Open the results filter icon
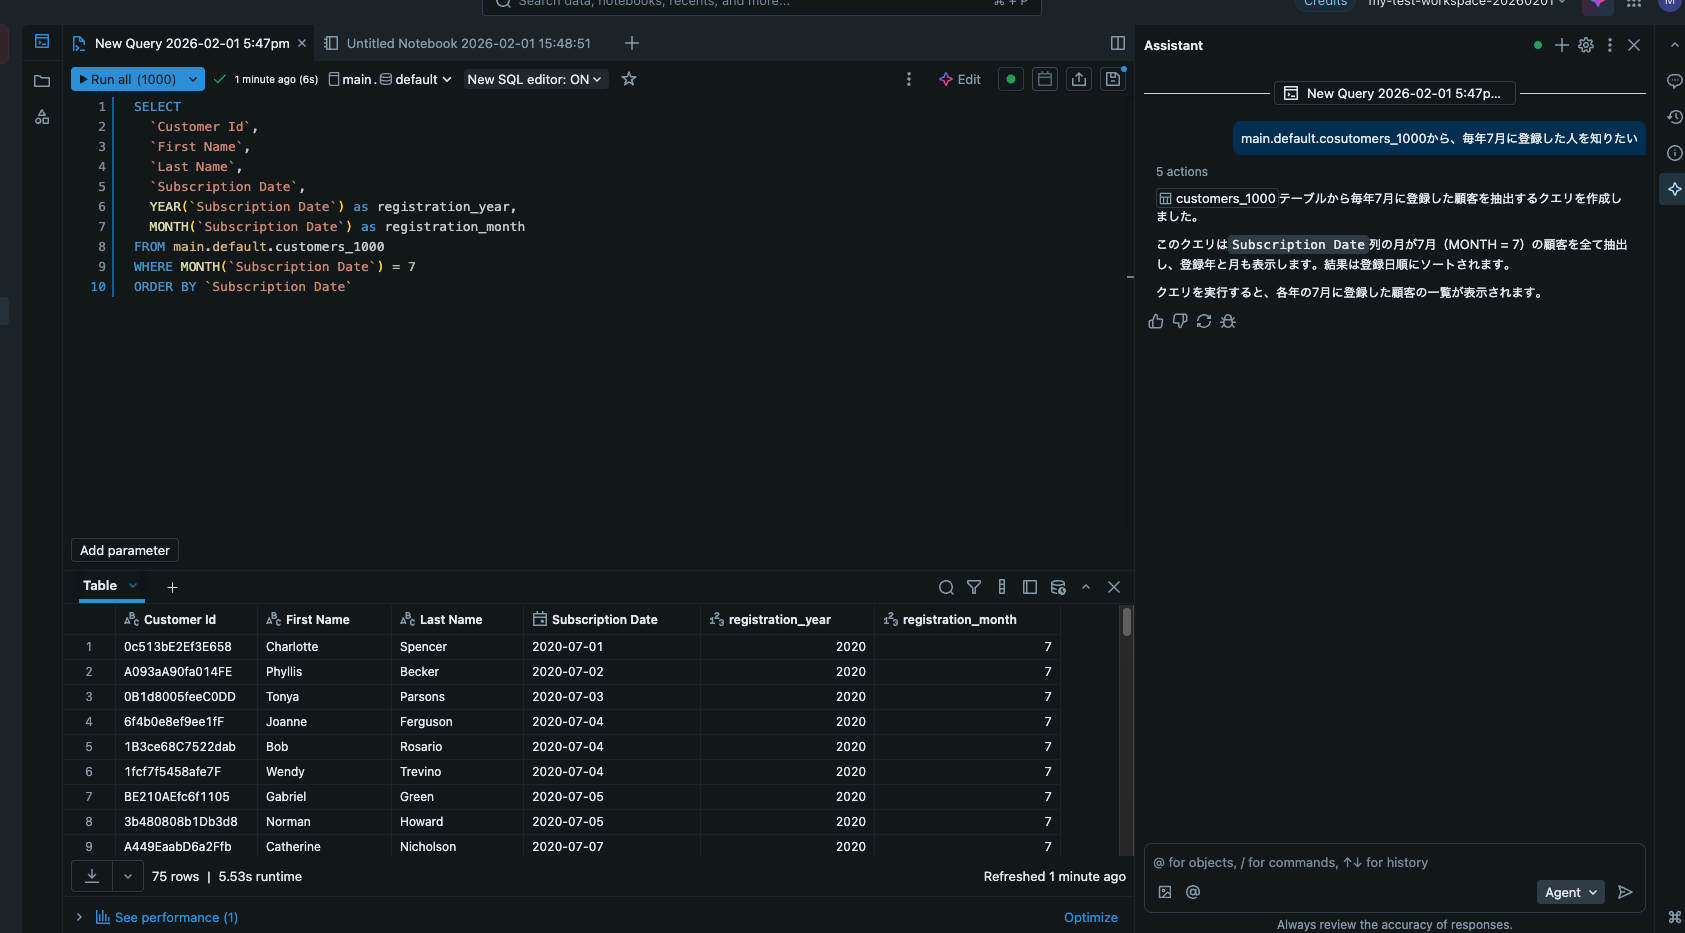Screen dimensions: 1685x933 click(x=974, y=587)
